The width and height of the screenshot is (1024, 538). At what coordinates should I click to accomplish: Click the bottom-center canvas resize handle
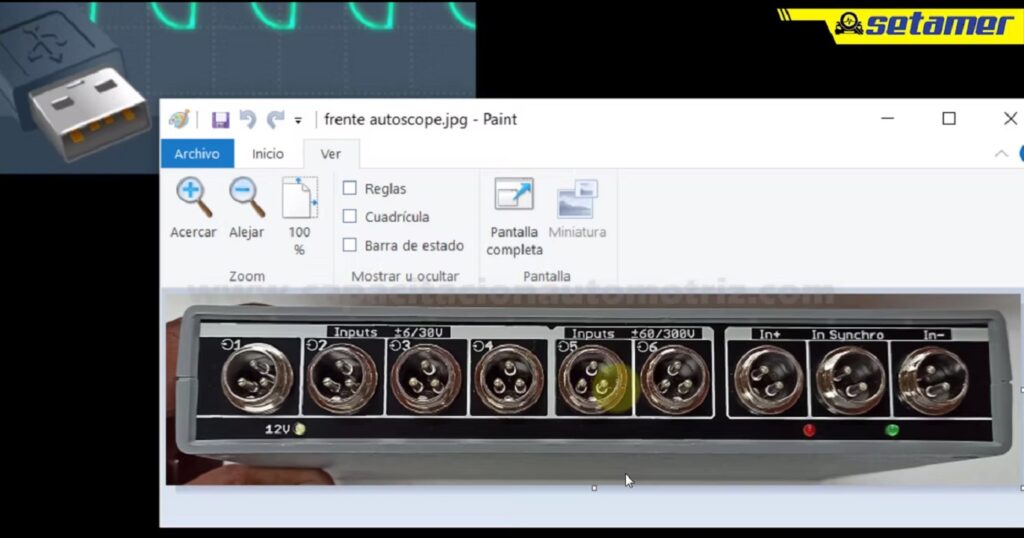pos(594,488)
